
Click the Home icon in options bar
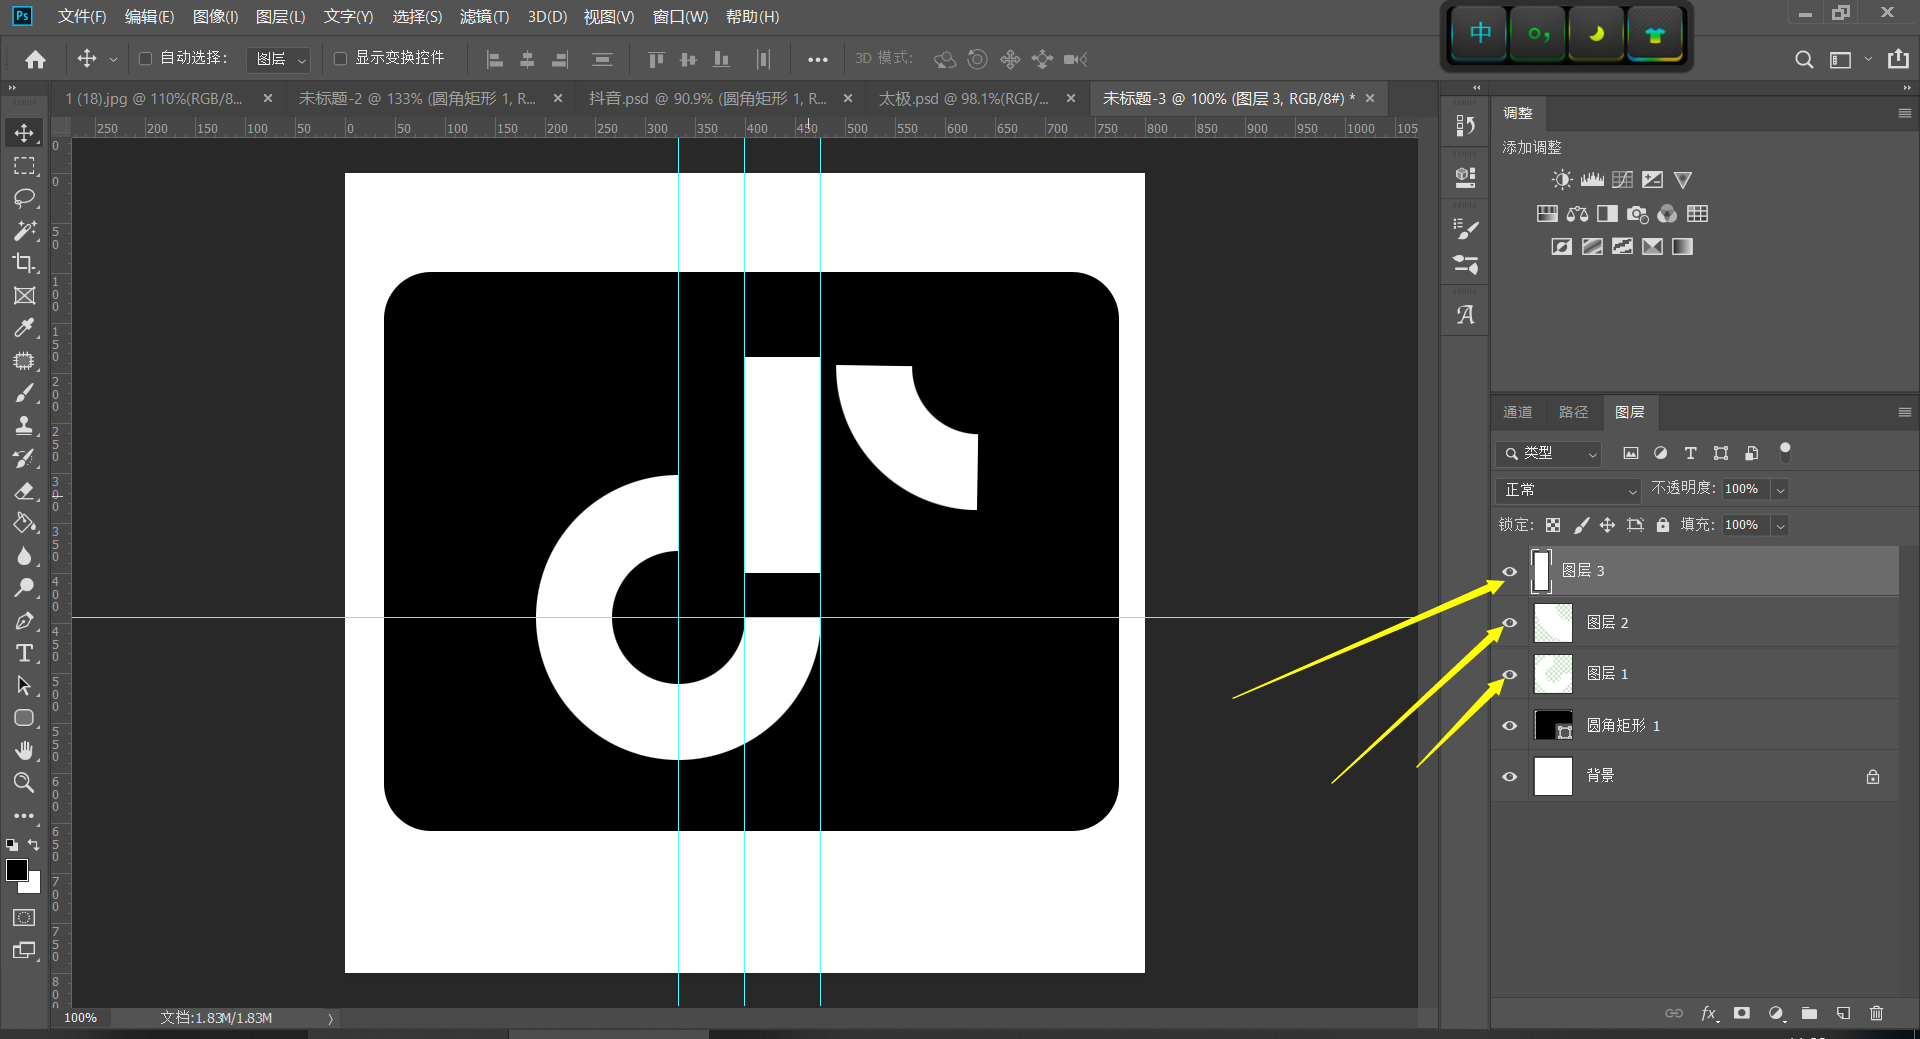point(36,59)
